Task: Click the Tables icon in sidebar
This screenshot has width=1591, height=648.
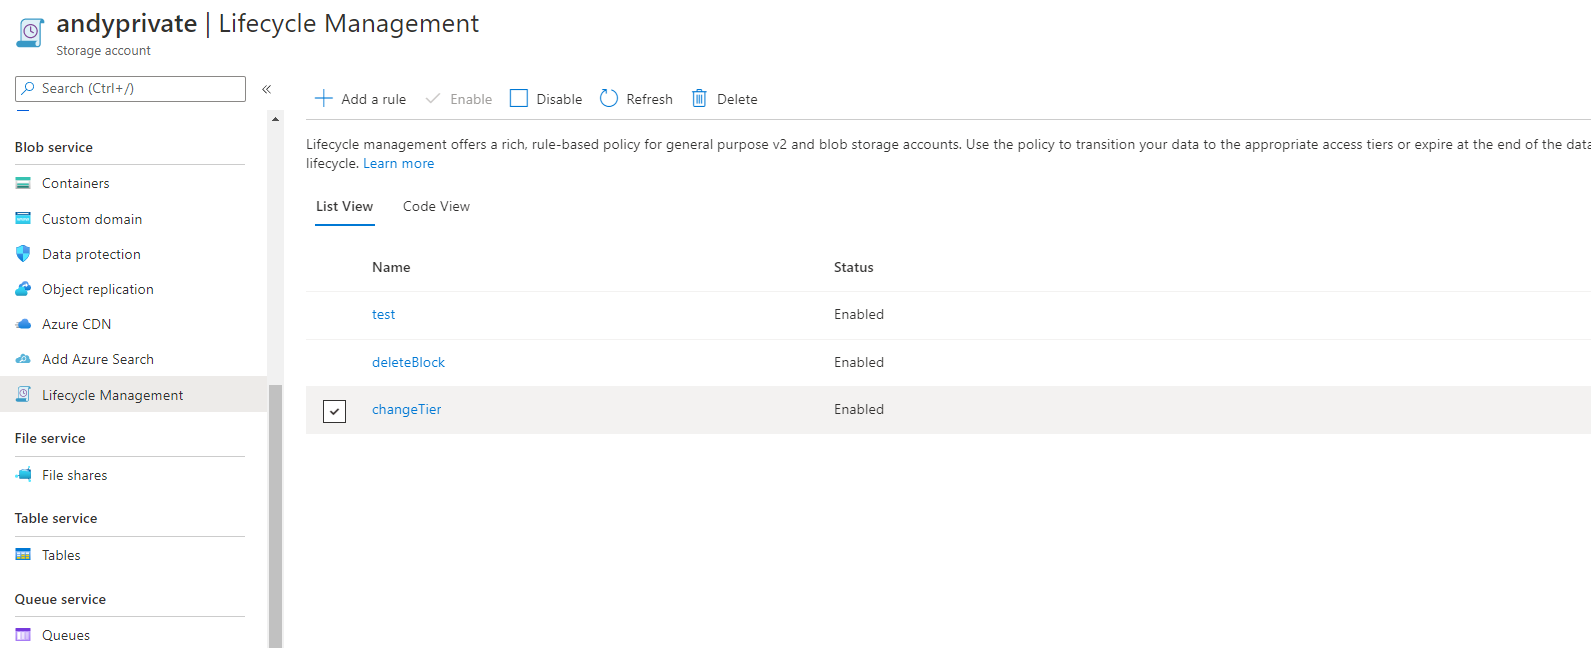Action: 23,555
